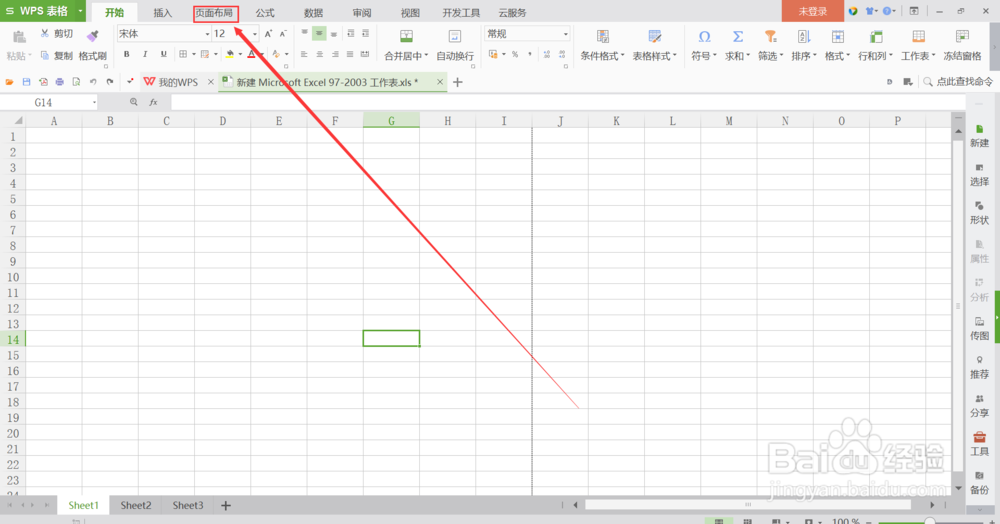The width and height of the screenshot is (1000, 524).
Task: Click the Not Logged In (未登录) button
Action: [x=812, y=11]
